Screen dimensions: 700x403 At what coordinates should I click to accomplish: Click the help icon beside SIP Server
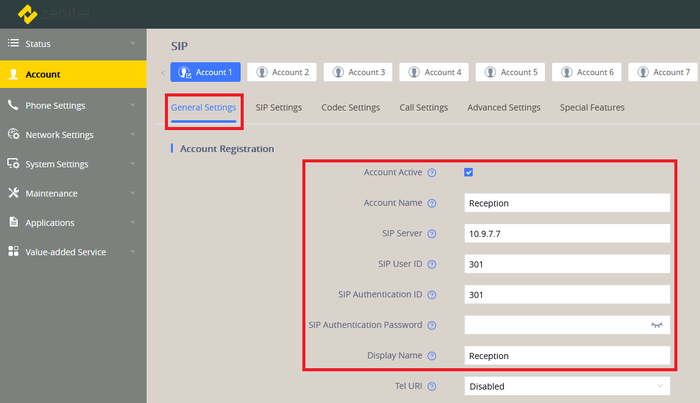[432, 234]
